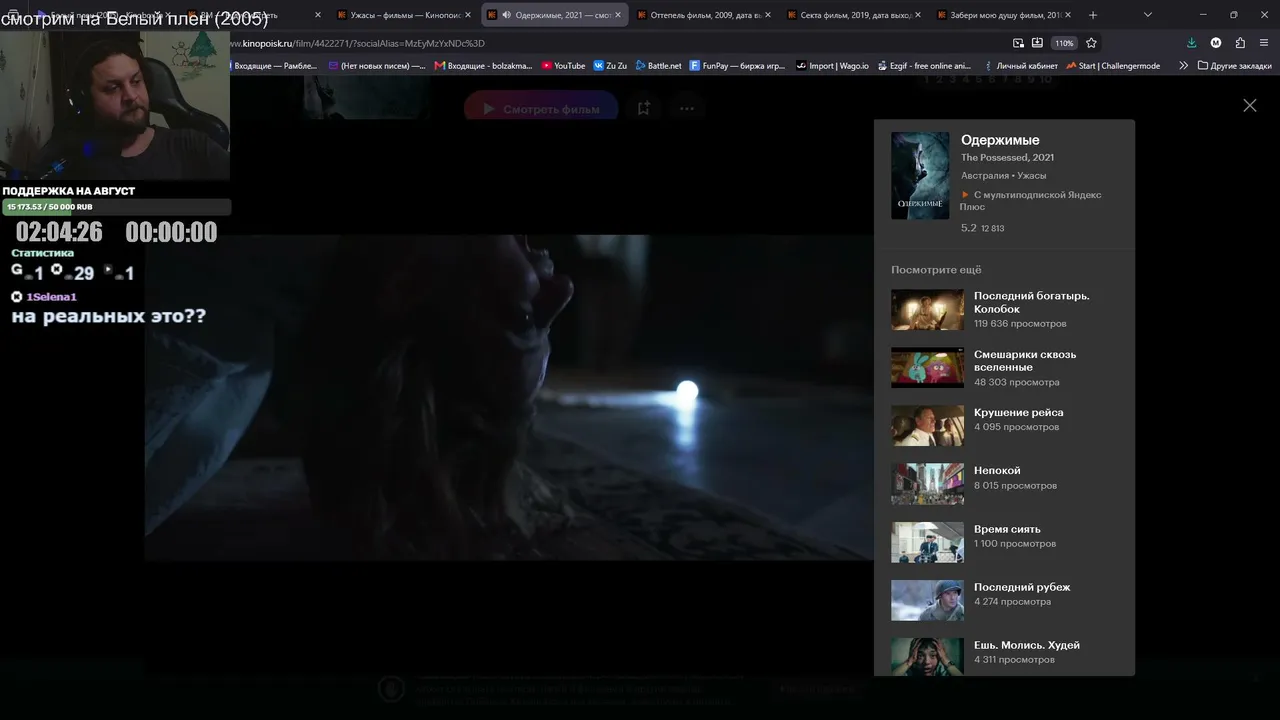Click the bookmark add-to-list icon
This screenshot has height=720, width=1280.
tap(644, 109)
